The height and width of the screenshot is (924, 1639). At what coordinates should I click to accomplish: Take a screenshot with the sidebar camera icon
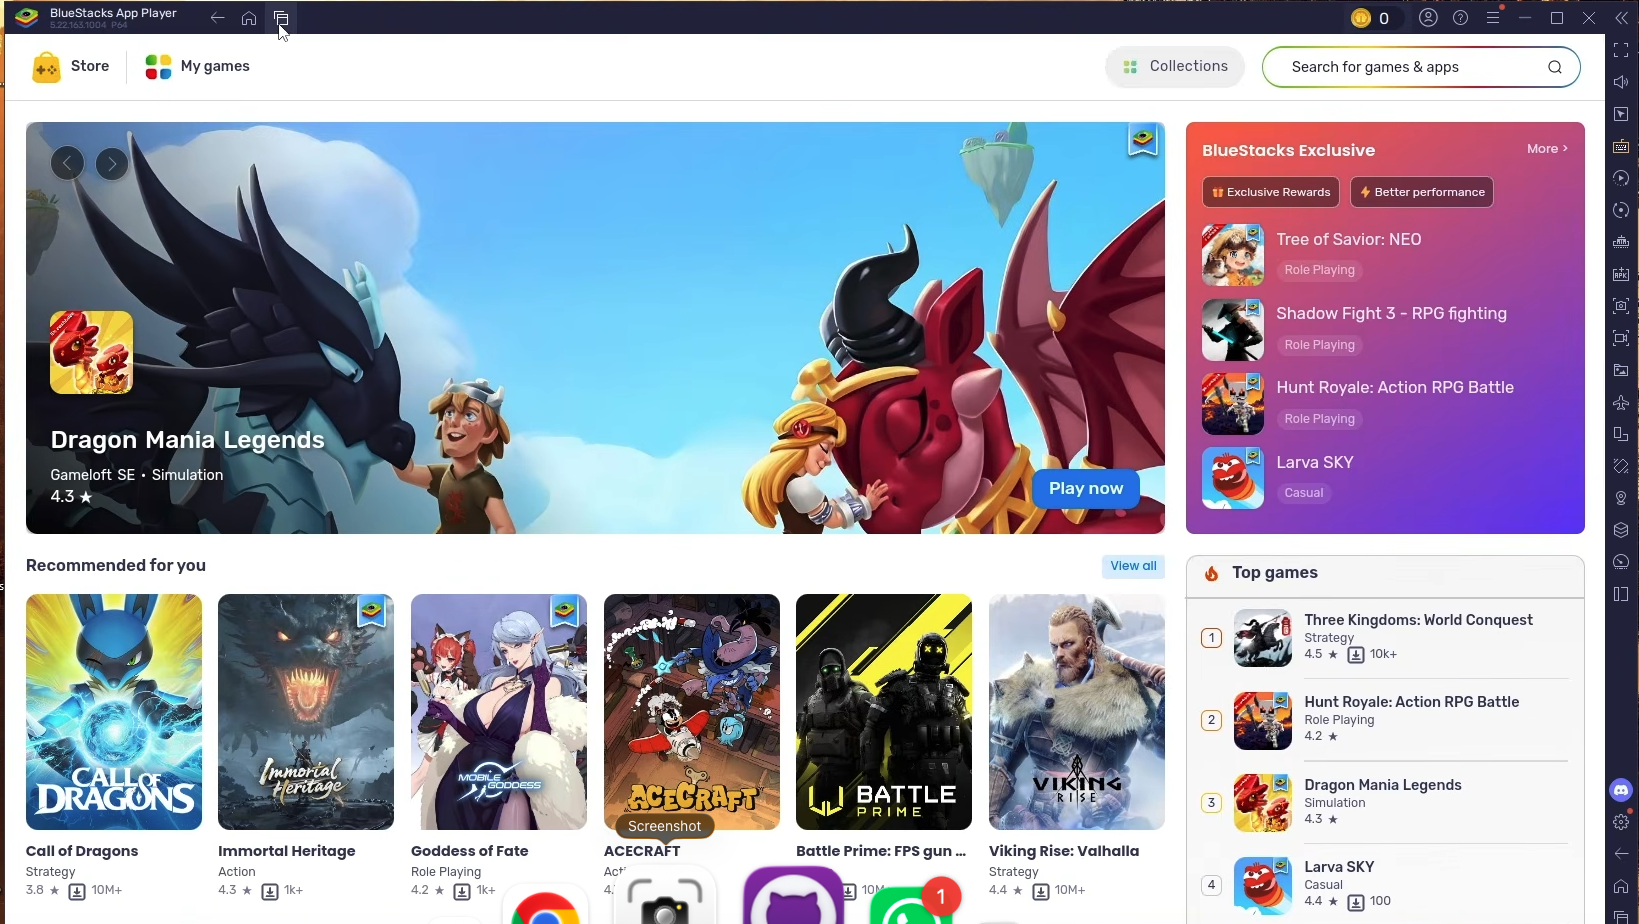click(1621, 306)
